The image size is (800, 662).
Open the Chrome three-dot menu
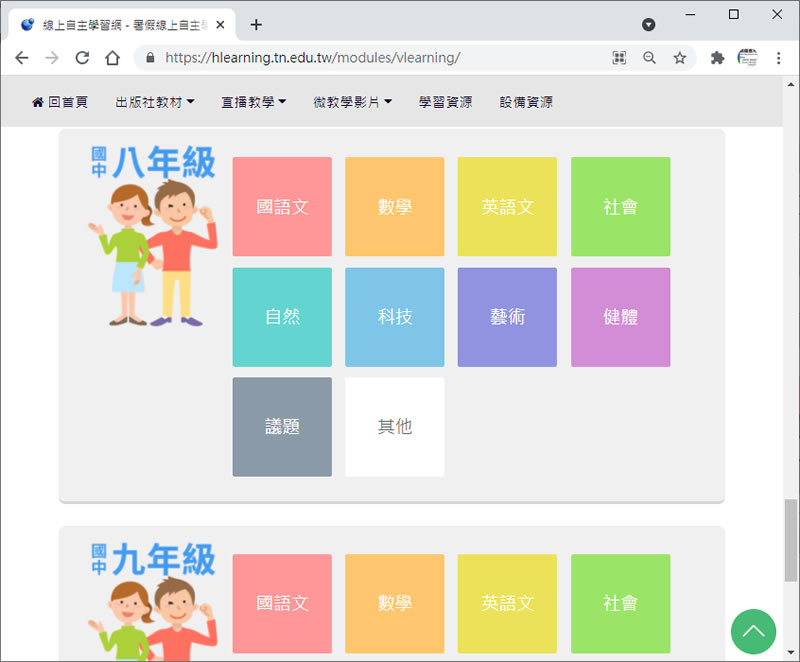click(x=779, y=58)
